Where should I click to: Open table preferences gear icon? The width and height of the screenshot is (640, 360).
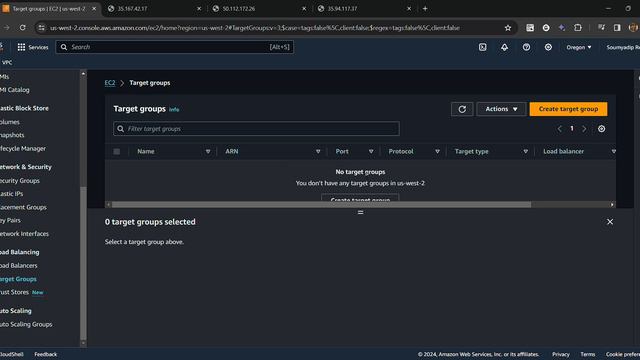coord(602,129)
